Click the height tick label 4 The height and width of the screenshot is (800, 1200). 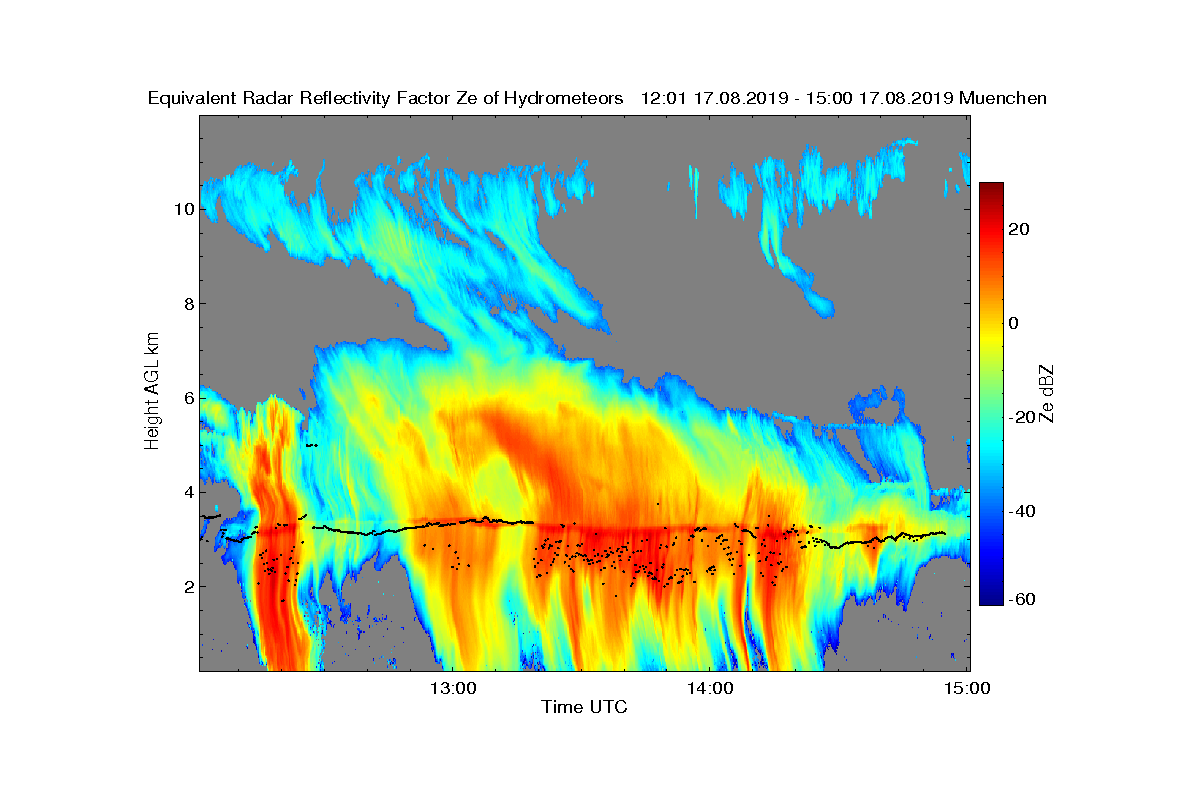click(187, 492)
